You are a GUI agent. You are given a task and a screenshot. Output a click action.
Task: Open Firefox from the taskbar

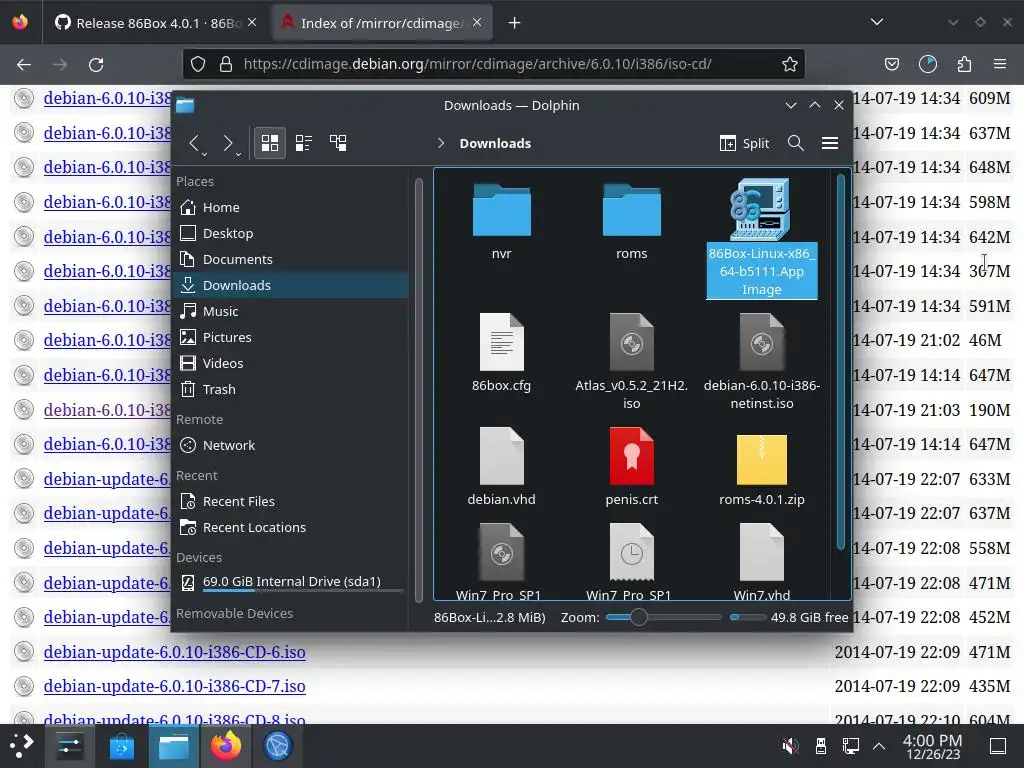pos(225,746)
